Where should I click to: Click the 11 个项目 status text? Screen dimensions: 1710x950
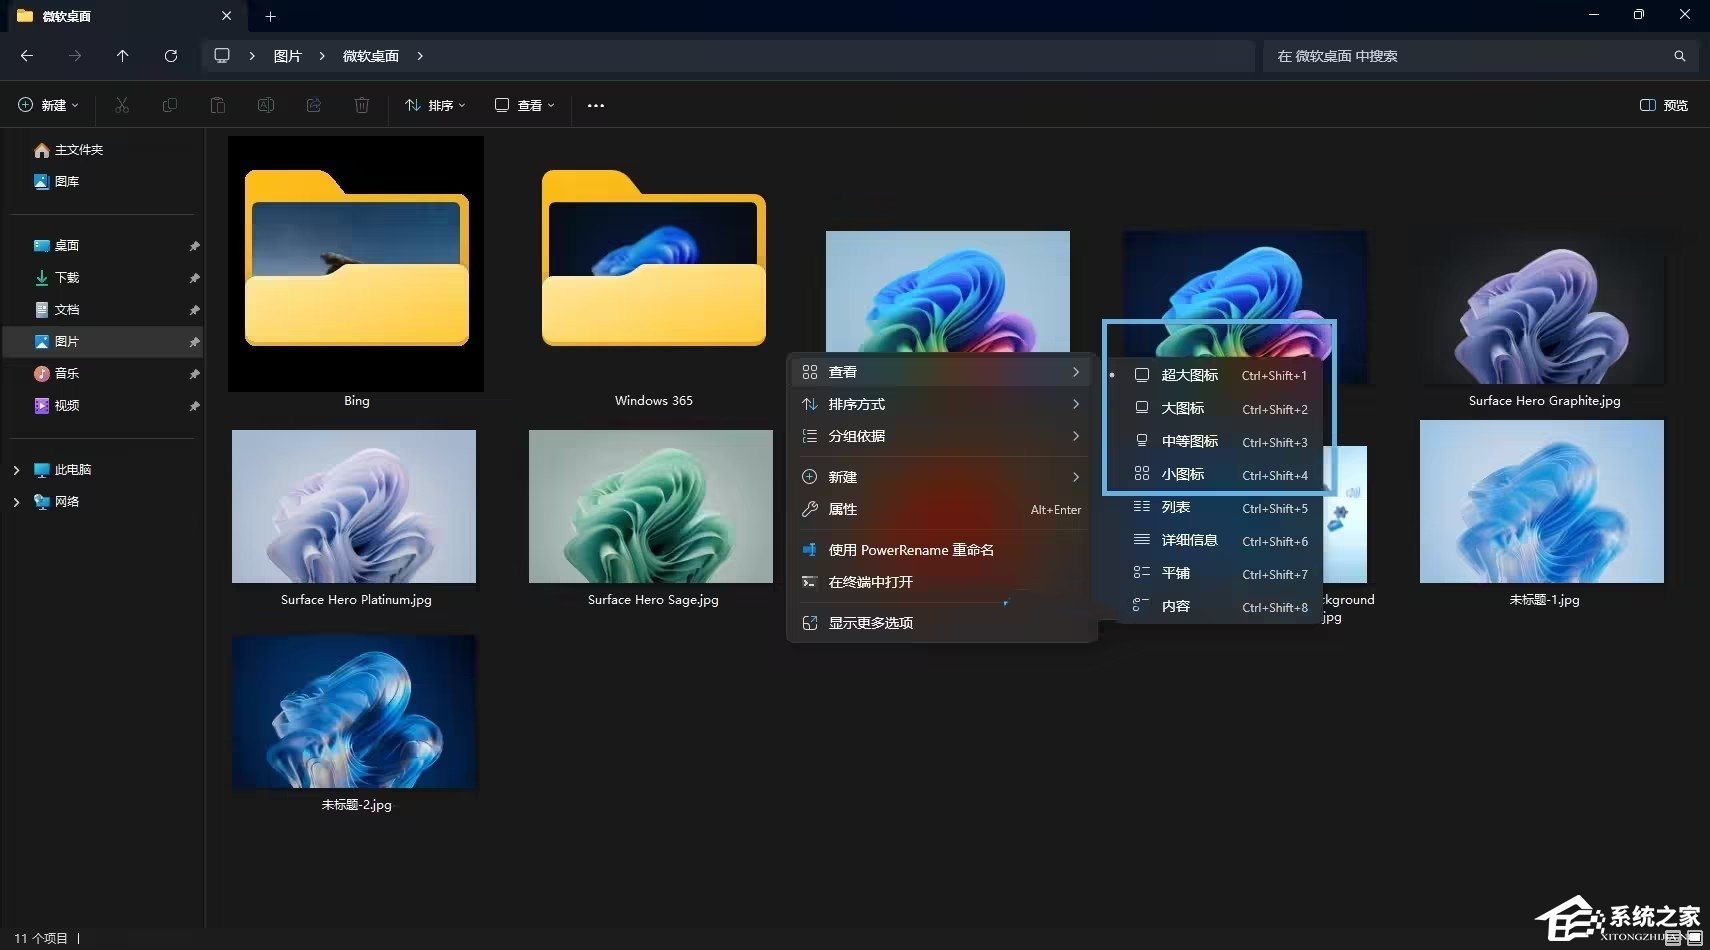[41, 939]
